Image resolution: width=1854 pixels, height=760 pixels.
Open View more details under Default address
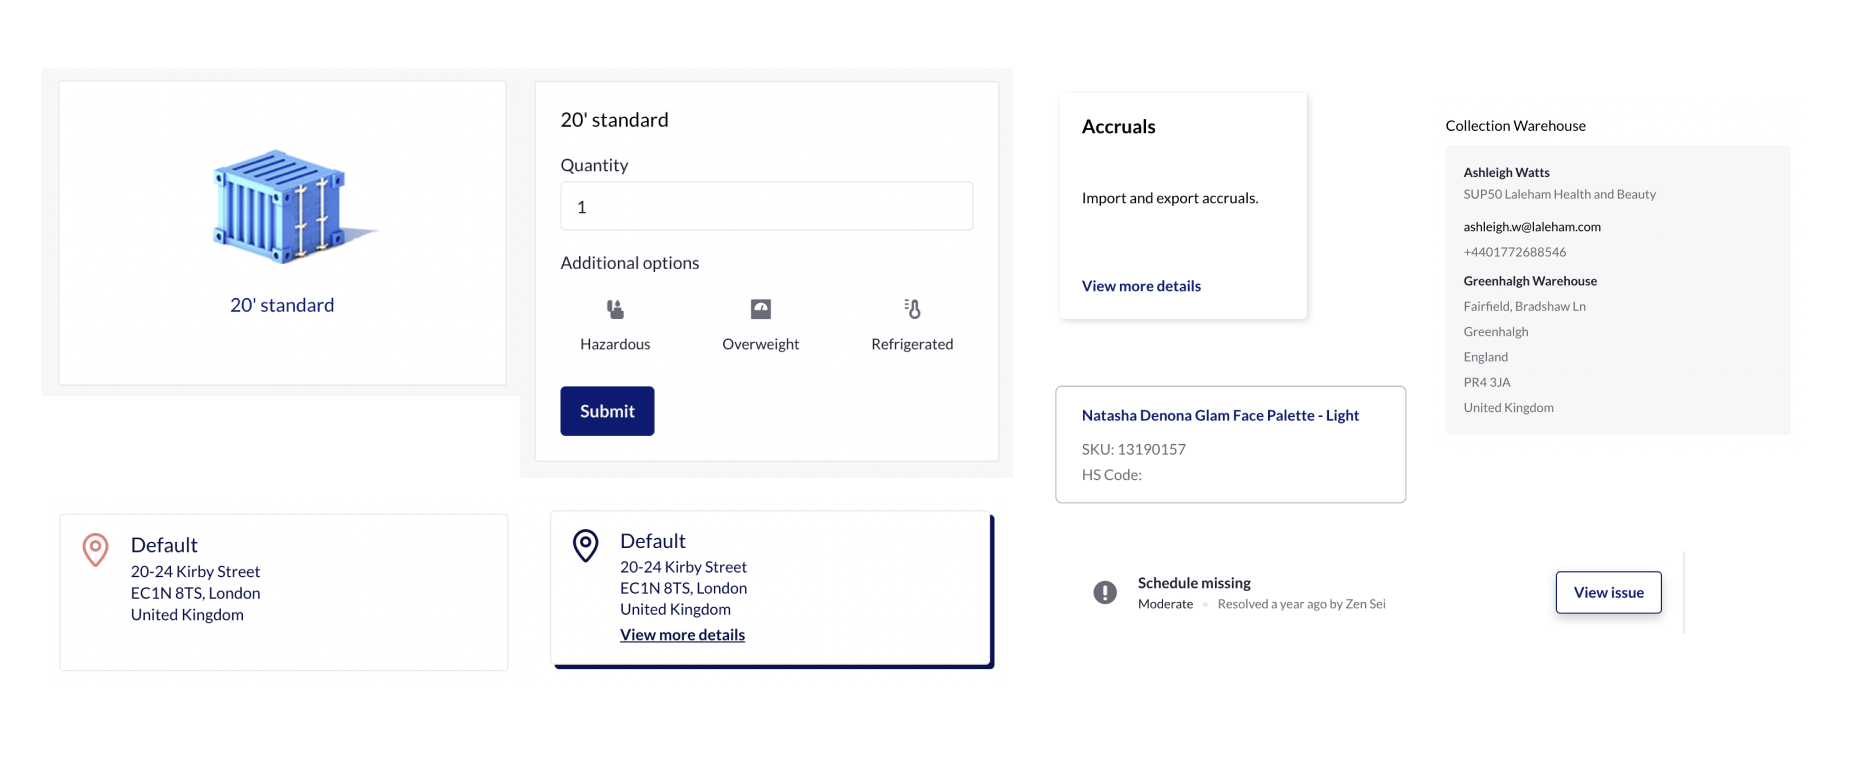coord(682,635)
